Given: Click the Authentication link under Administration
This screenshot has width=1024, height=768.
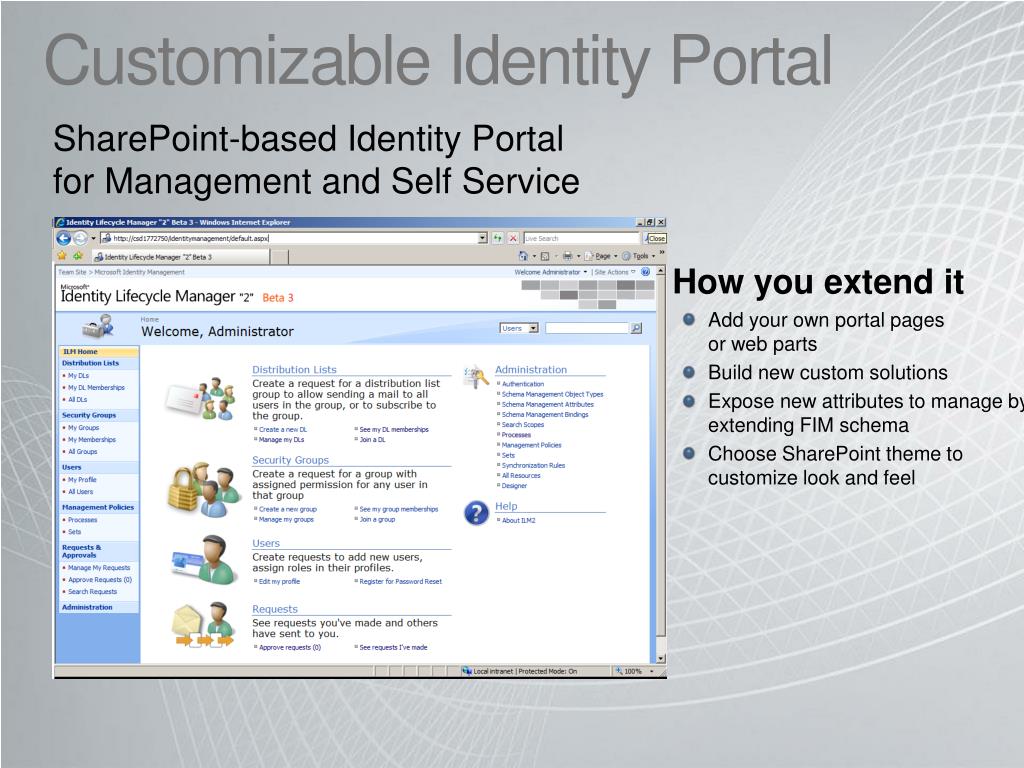Looking at the screenshot, I should (x=522, y=385).
